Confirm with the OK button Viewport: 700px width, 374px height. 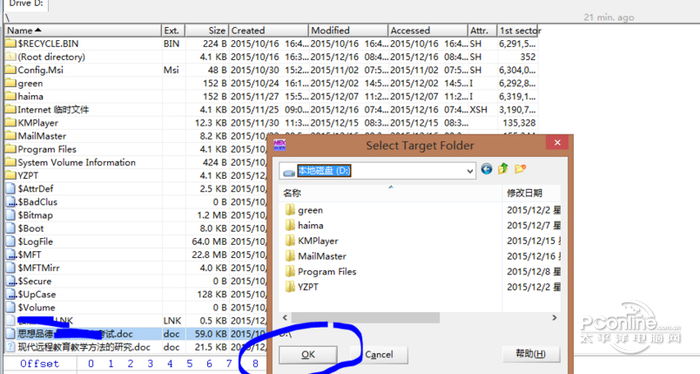pyautogui.click(x=308, y=355)
